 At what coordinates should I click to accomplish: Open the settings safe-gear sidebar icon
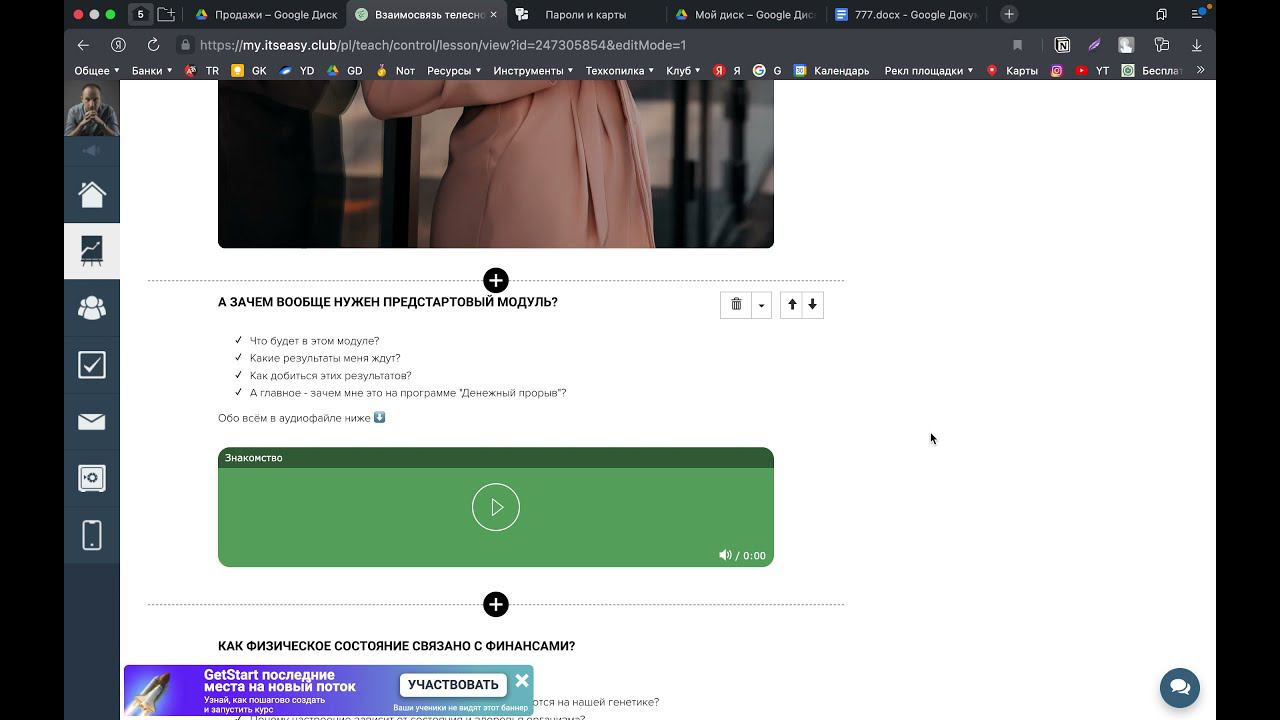click(x=92, y=478)
